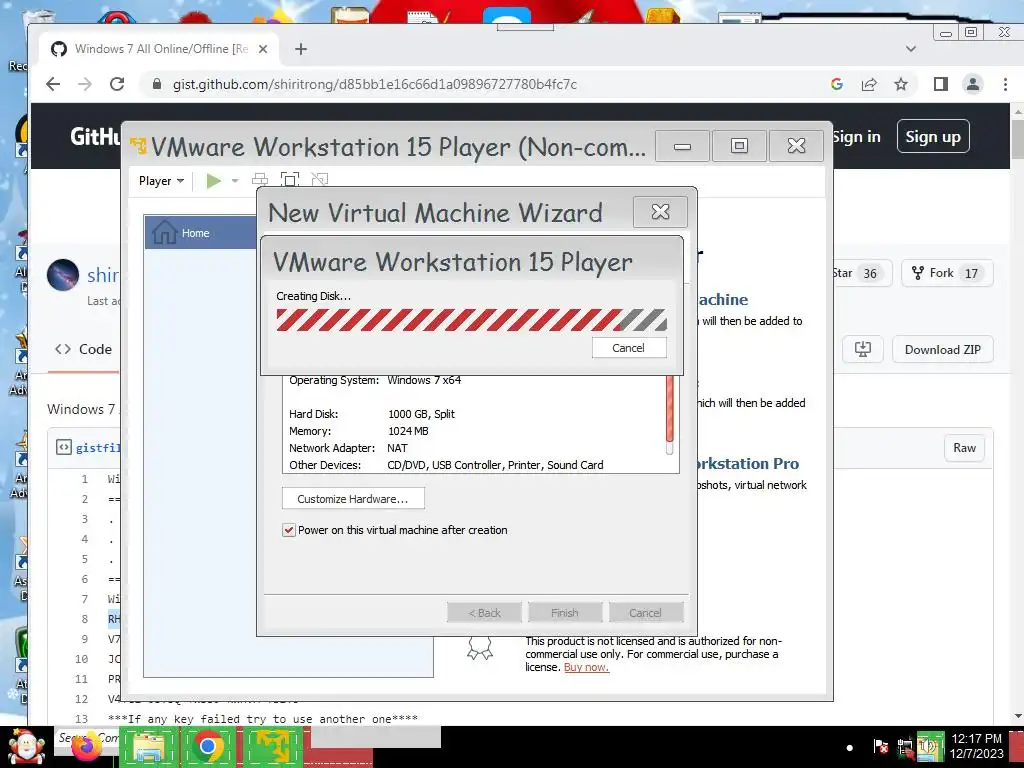The height and width of the screenshot is (768, 1024).
Task: Click the Finish button in the wizard
Action: tap(565, 613)
